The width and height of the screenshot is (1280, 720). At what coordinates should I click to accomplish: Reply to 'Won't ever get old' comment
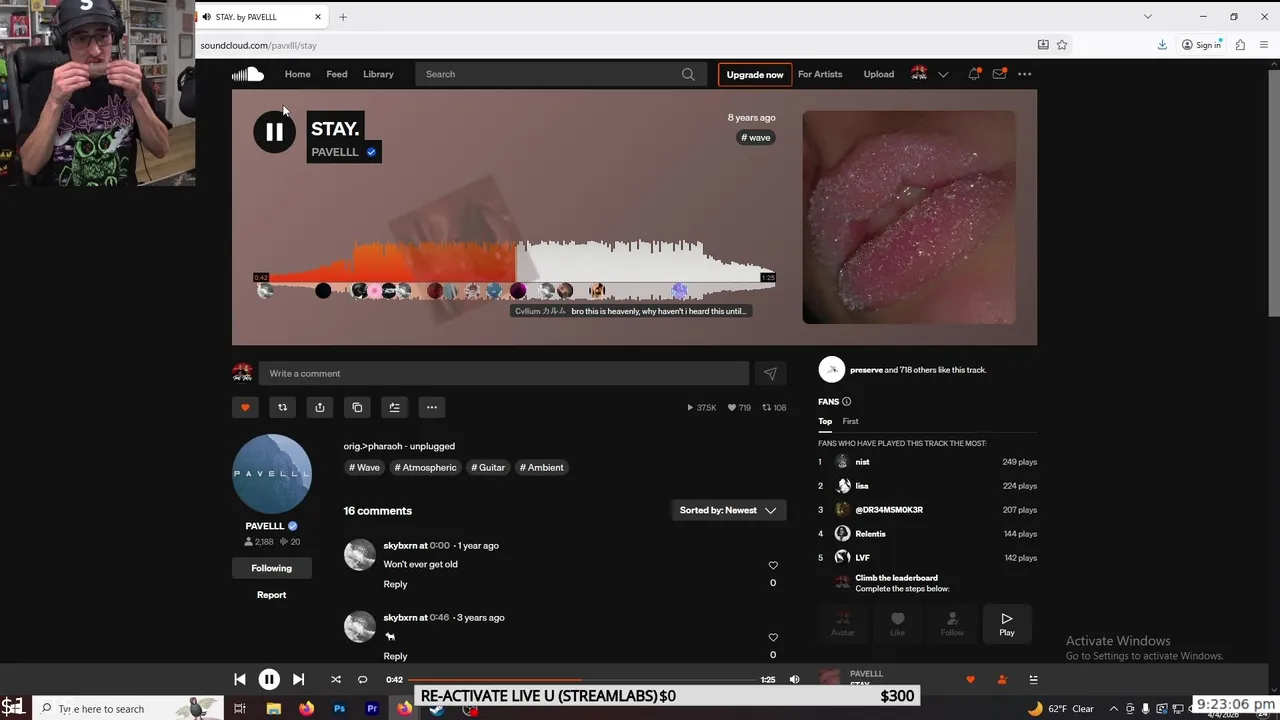pyautogui.click(x=395, y=584)
